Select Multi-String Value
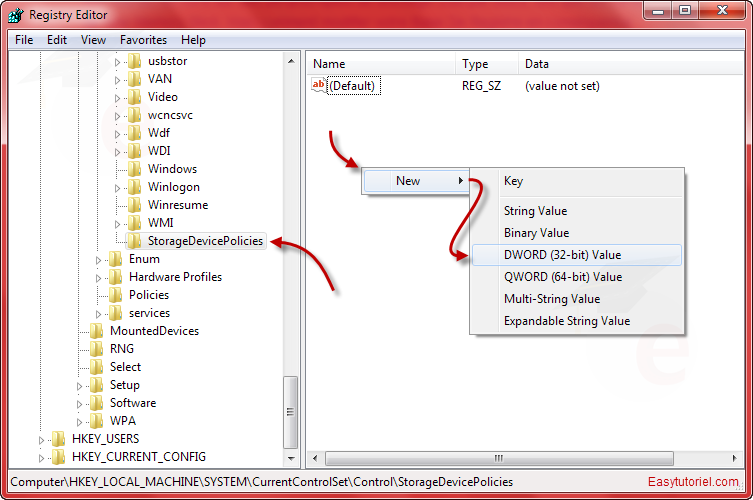Screen dimensions: 753x500 tap(577, 299)
